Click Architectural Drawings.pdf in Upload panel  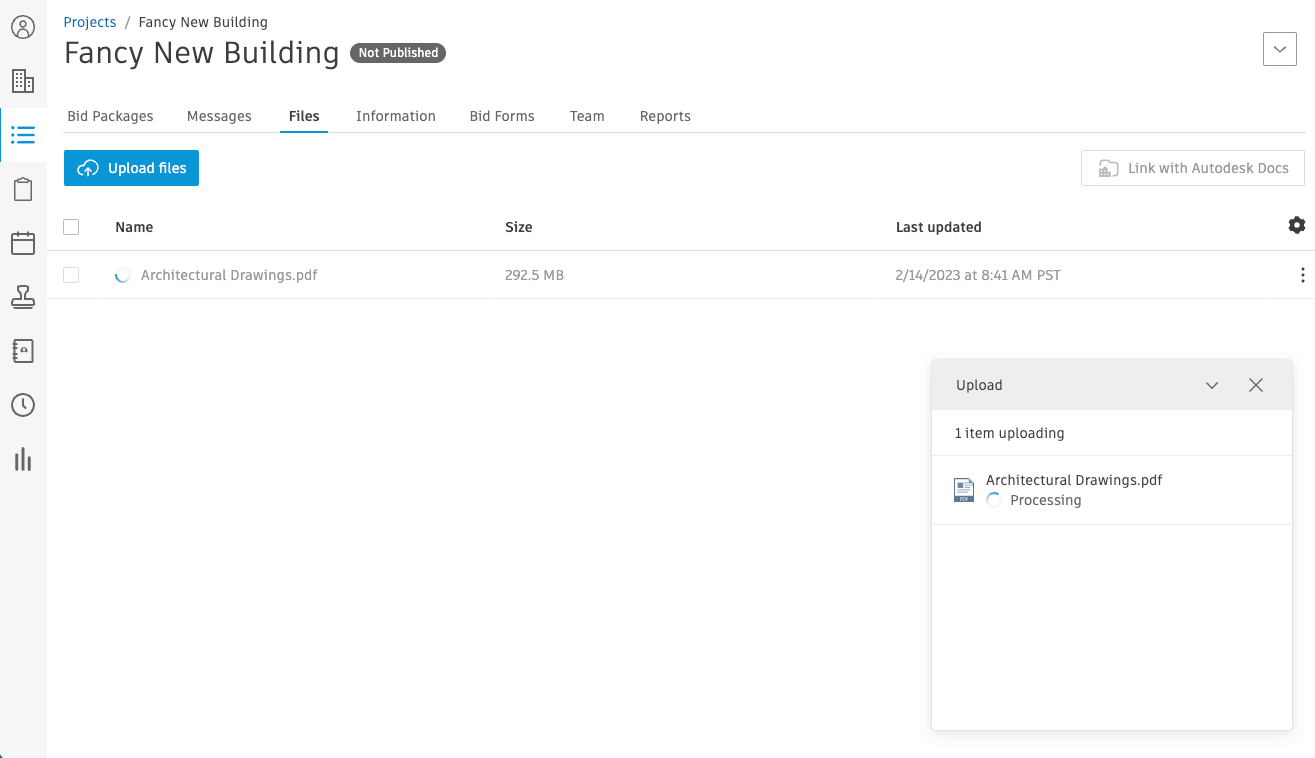(x=1074, y=480)
